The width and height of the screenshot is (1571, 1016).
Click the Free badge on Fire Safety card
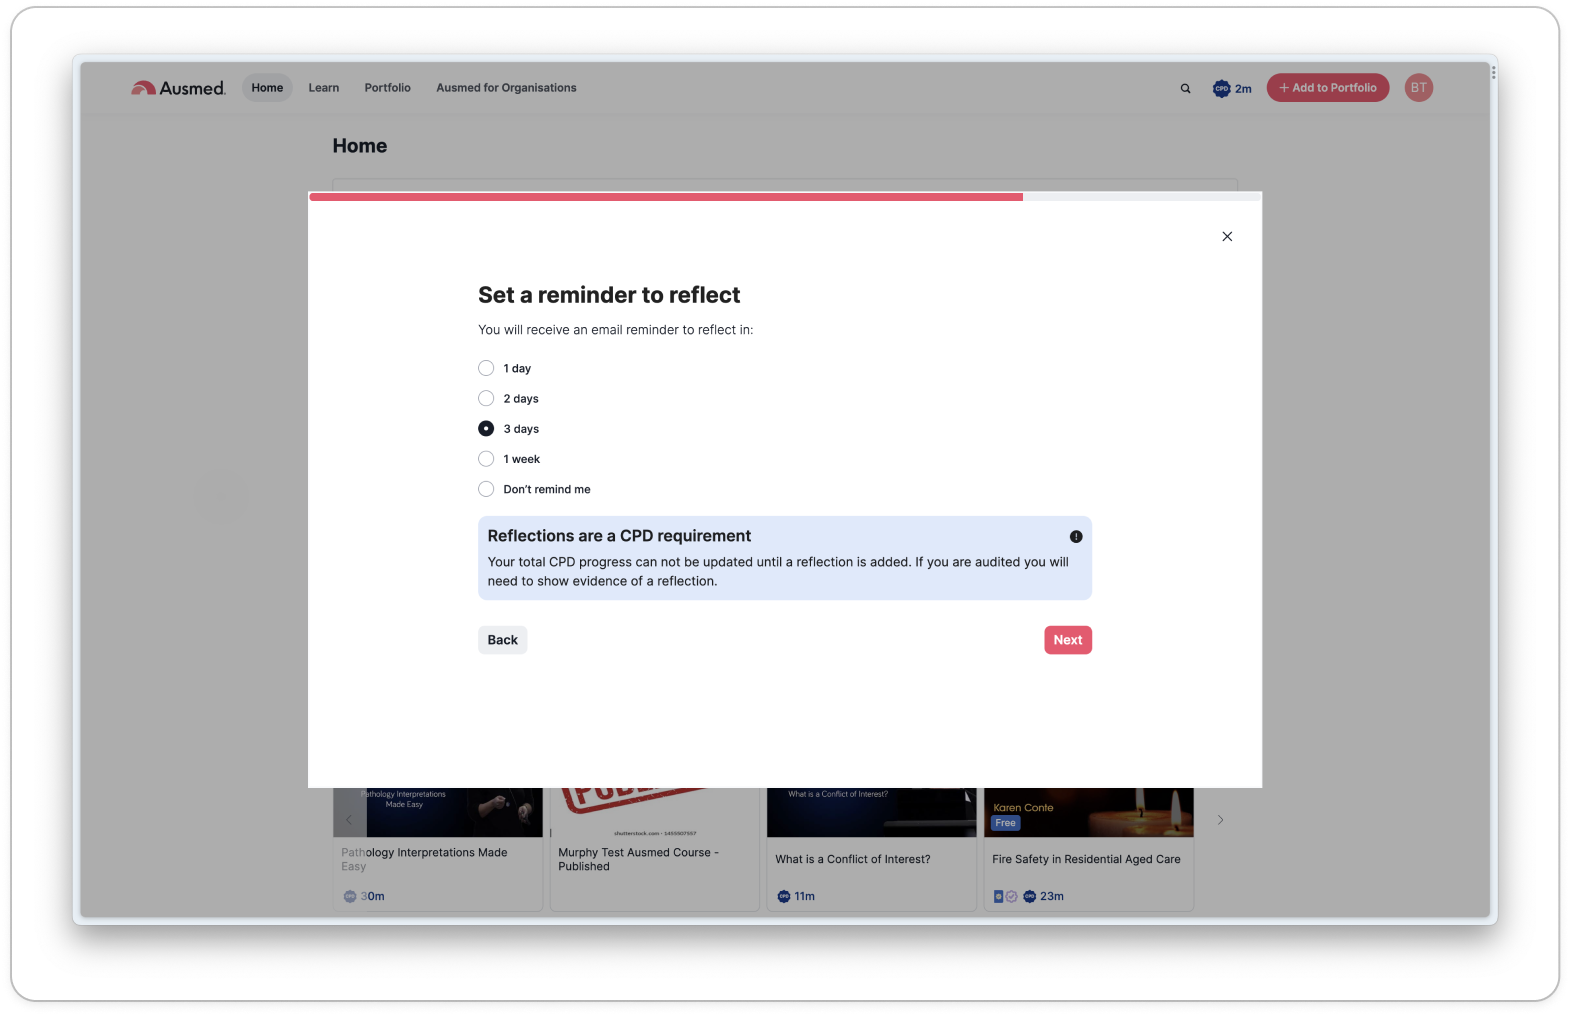1006,823
